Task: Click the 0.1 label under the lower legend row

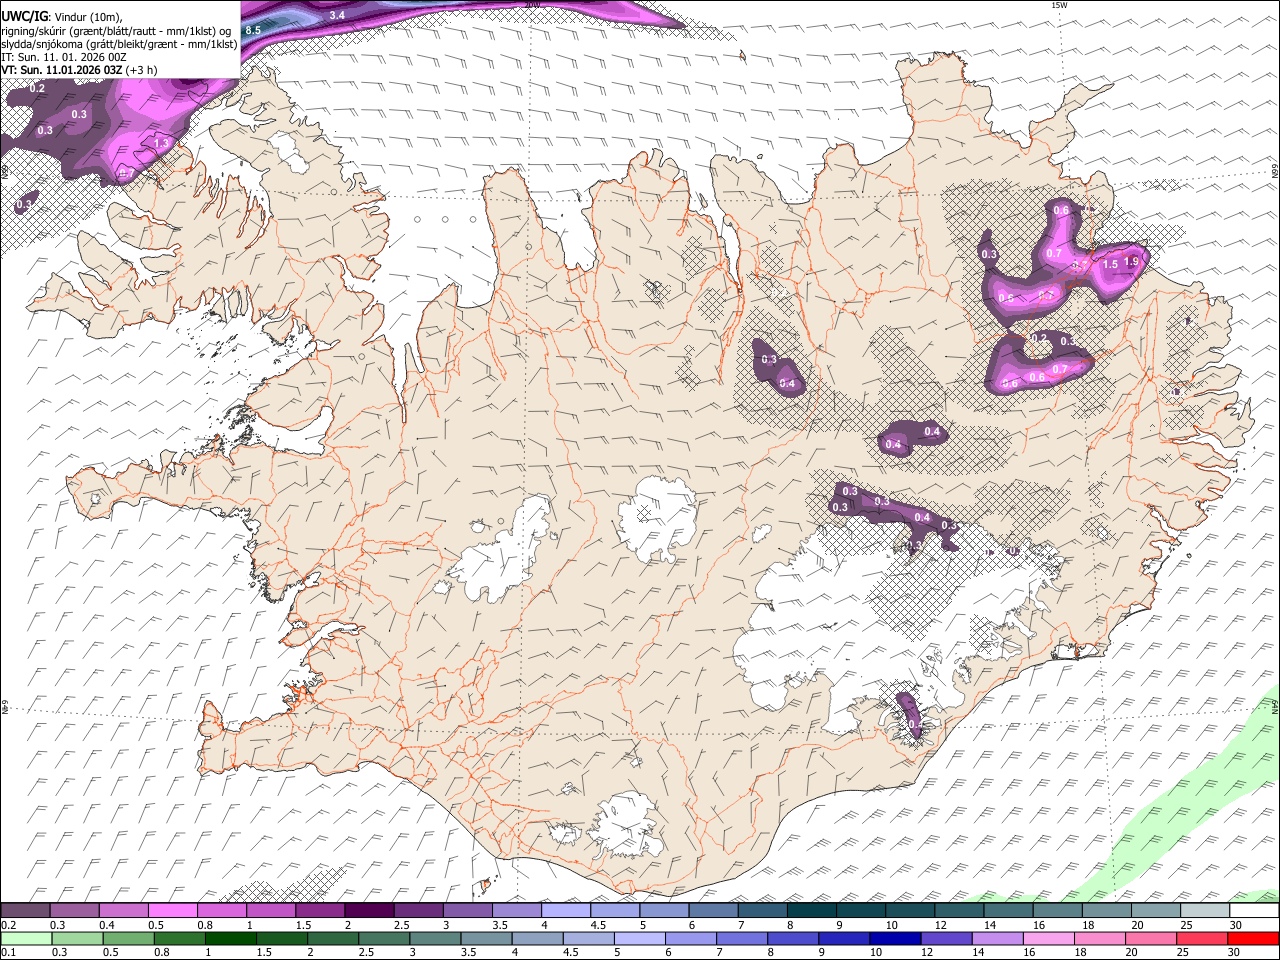Action: pos(7,952)
